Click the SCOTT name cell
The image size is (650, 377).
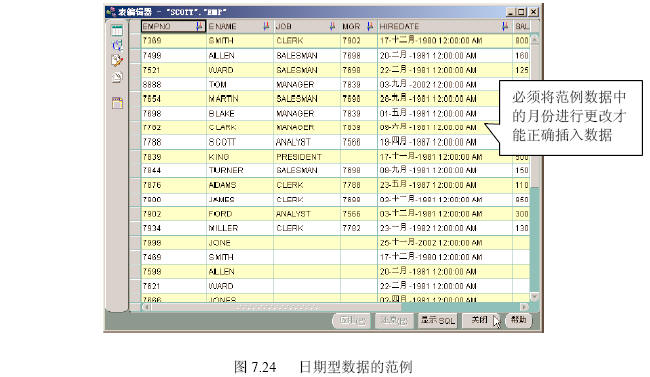pyautogui.click(x=240, y=142)
